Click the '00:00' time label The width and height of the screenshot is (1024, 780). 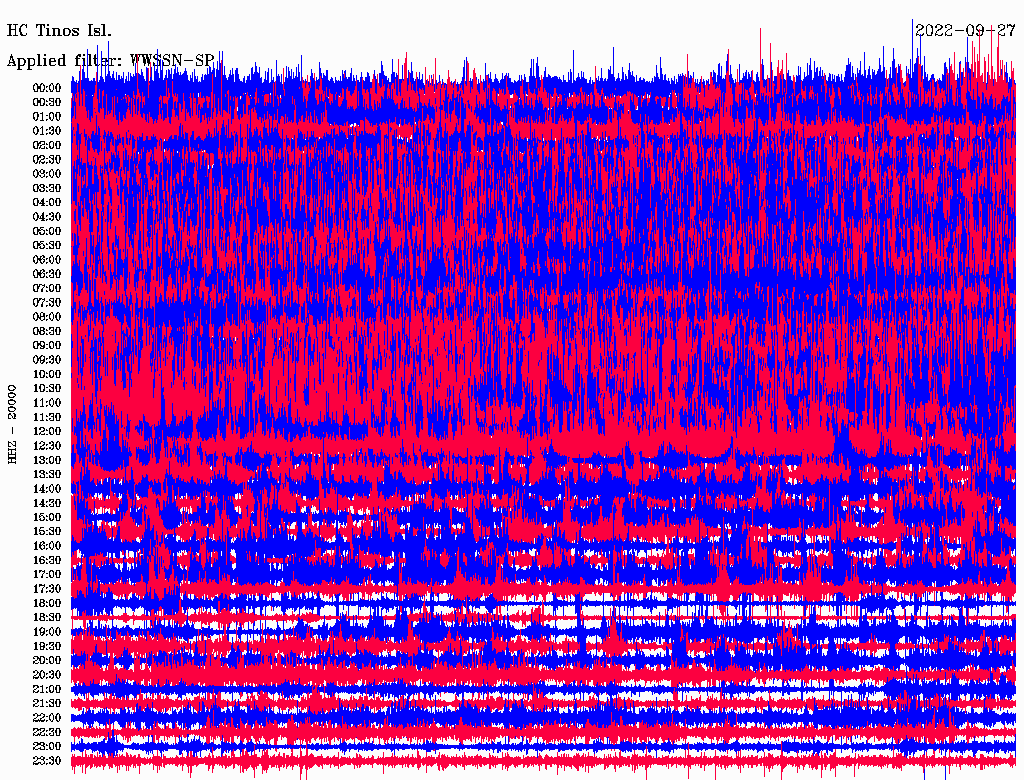47,88
